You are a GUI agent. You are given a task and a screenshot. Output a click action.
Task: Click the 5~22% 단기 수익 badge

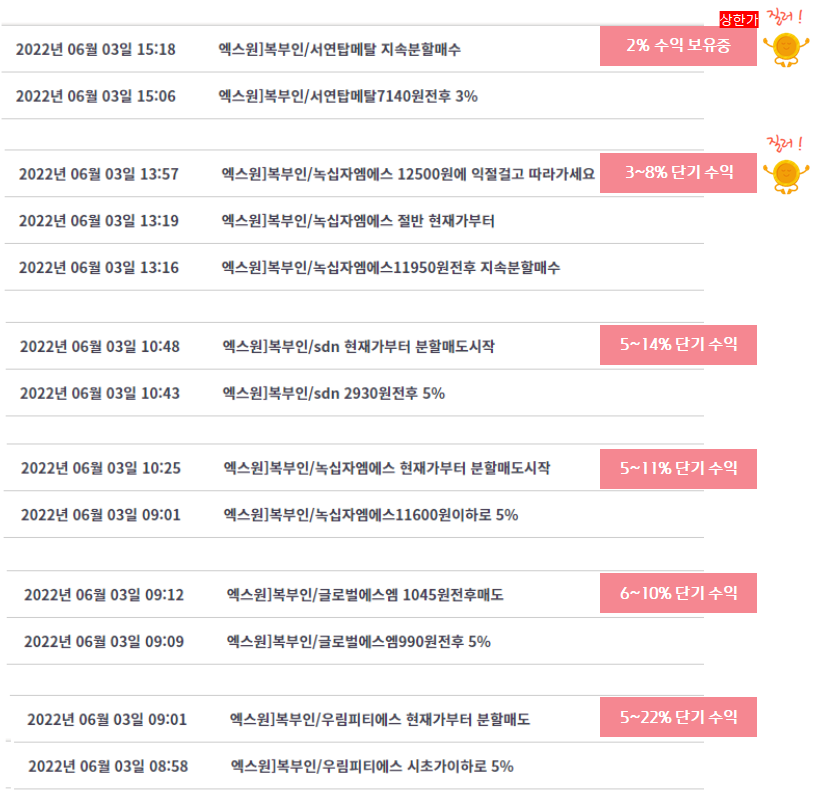tap(678, 717)
